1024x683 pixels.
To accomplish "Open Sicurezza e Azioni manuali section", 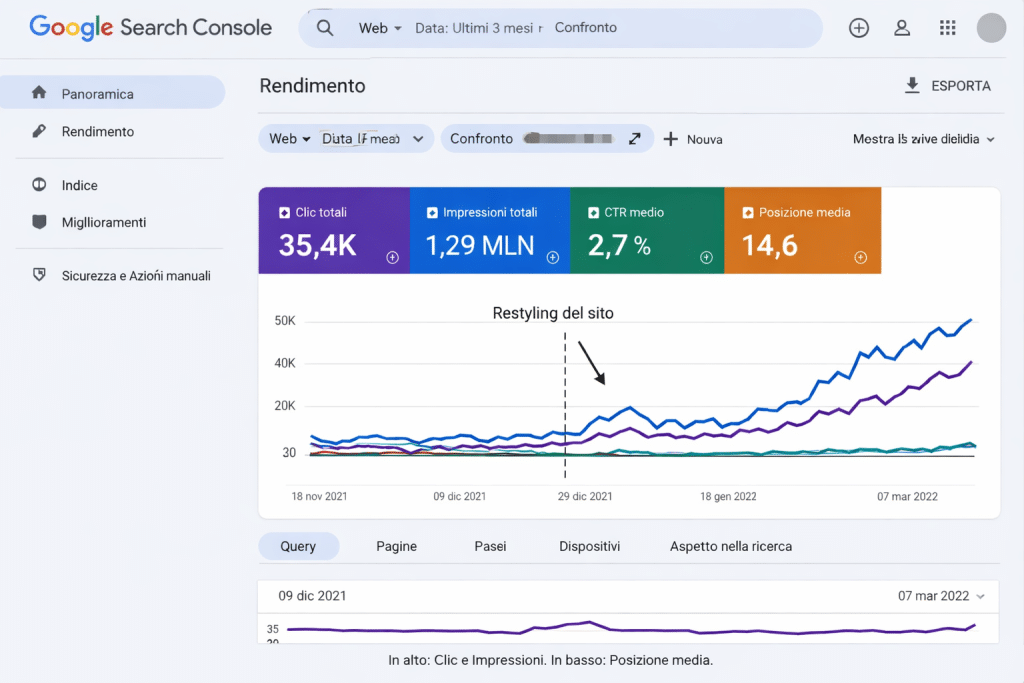I will click(x=136, y=276).
